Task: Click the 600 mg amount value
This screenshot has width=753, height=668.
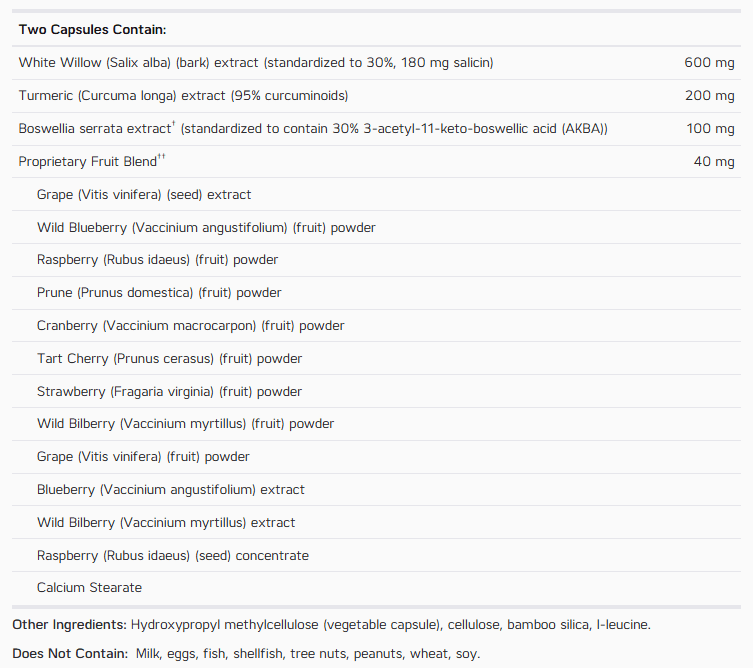Action: tap(709, 62)
